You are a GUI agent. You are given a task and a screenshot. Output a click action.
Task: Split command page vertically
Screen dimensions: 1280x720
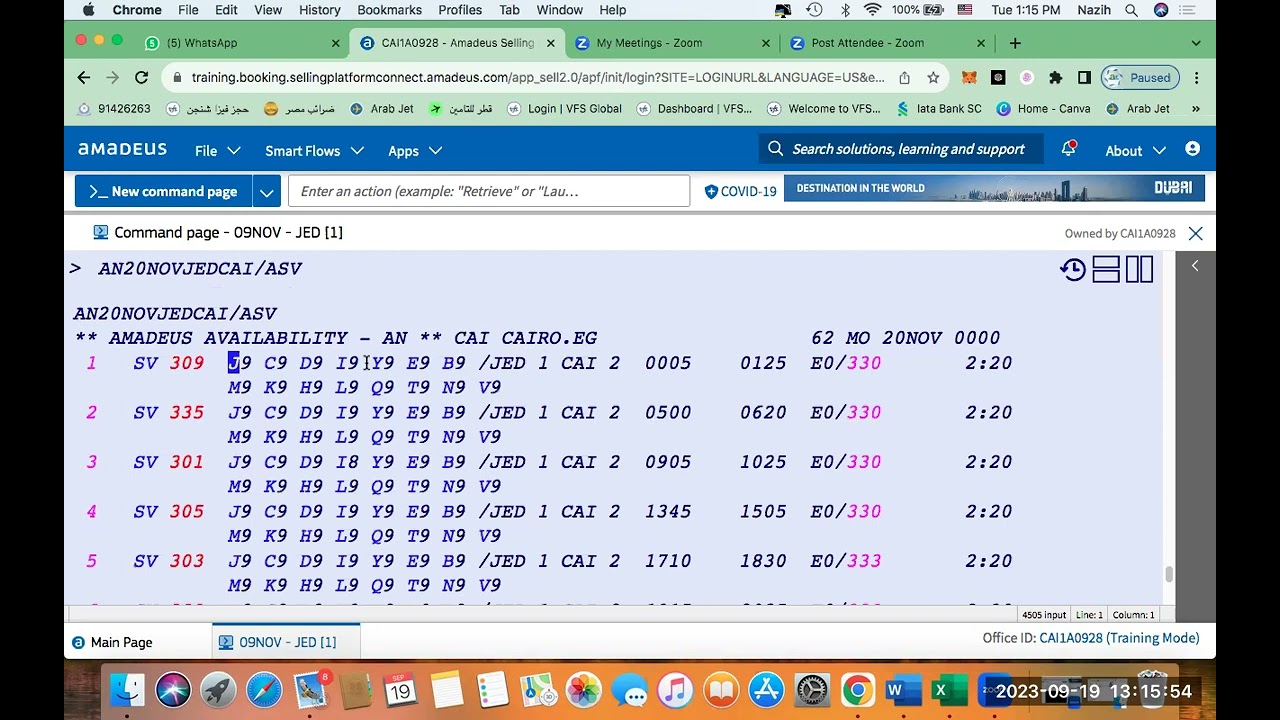(1140, 269)
